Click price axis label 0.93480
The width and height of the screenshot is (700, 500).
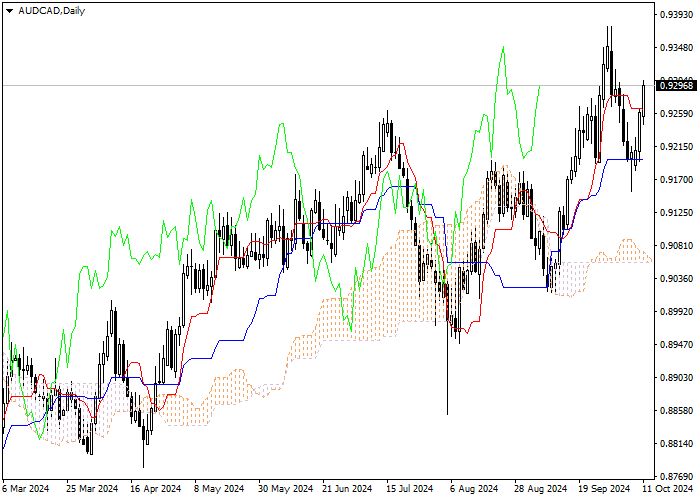click(x=677, y=48)
